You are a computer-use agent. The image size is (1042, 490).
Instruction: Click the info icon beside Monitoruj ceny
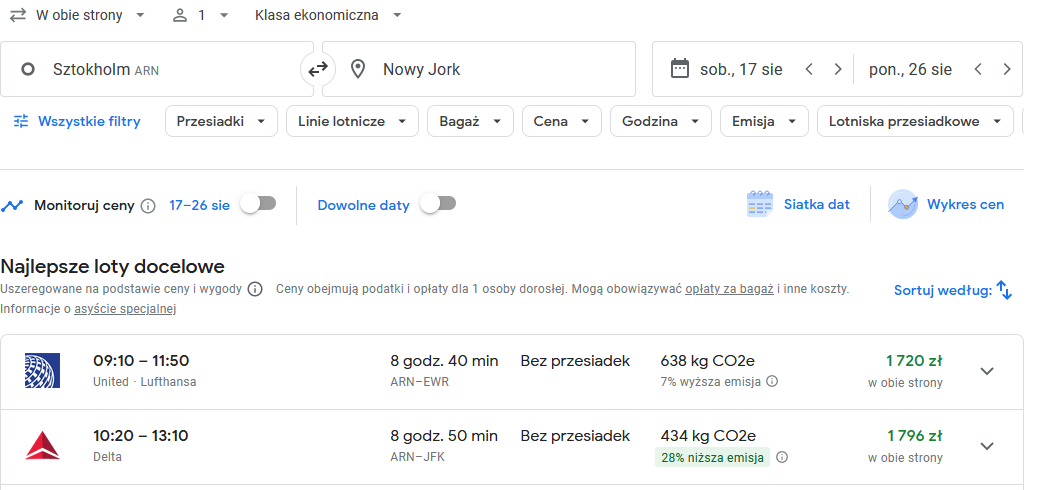148,206
